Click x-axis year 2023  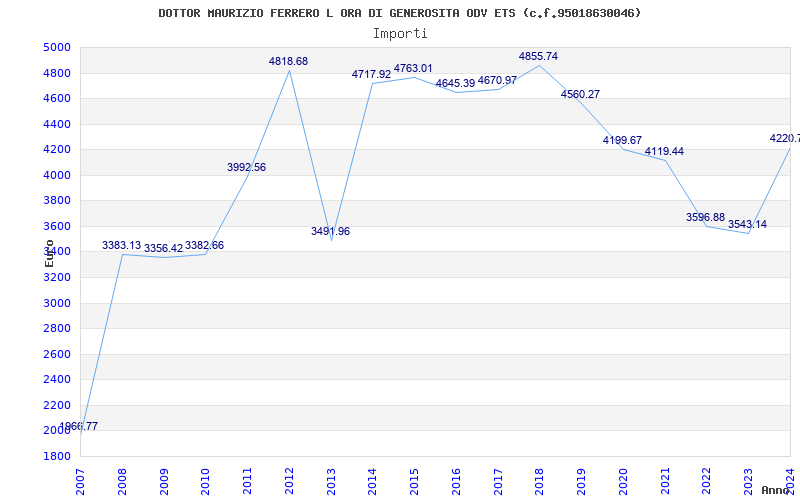(749, 482)
